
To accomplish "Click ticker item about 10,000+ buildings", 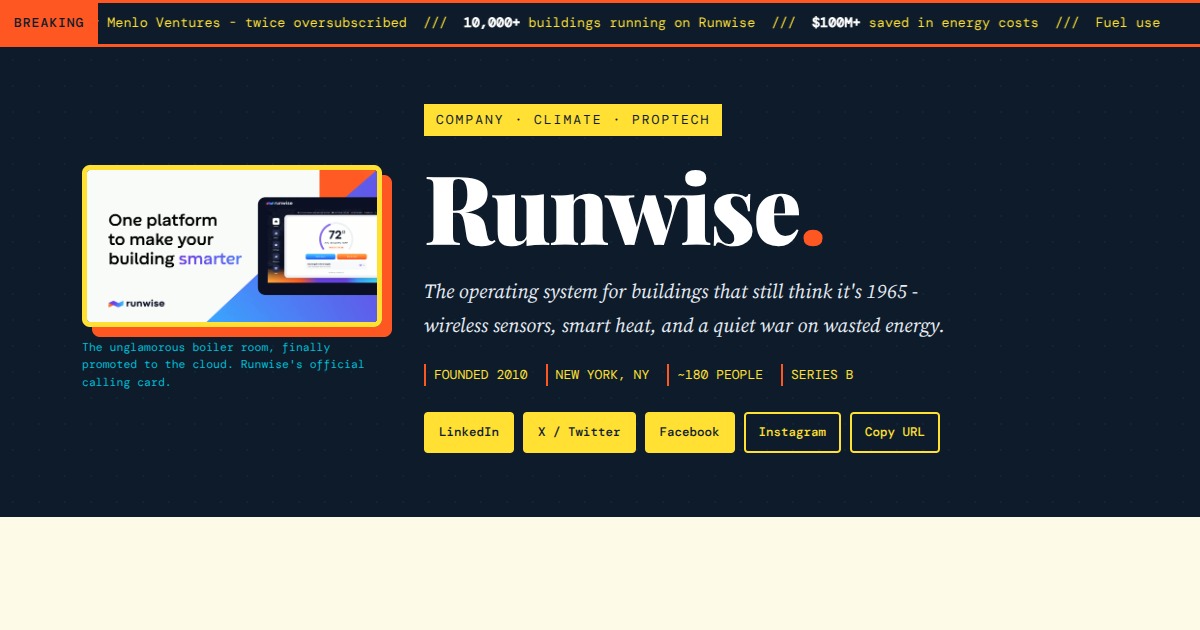I will (609, 23).
